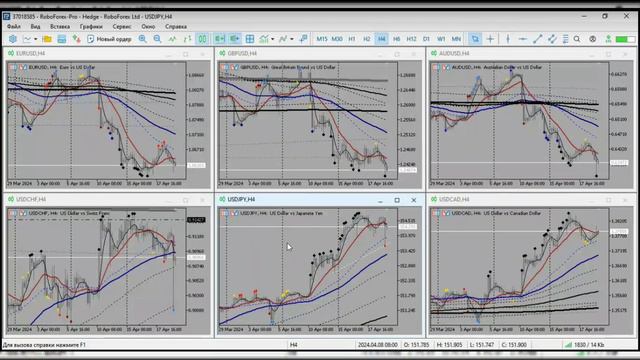Screen dimensions: 640x360
Task: Select the D1 timeframe
Action: point(426,39)
